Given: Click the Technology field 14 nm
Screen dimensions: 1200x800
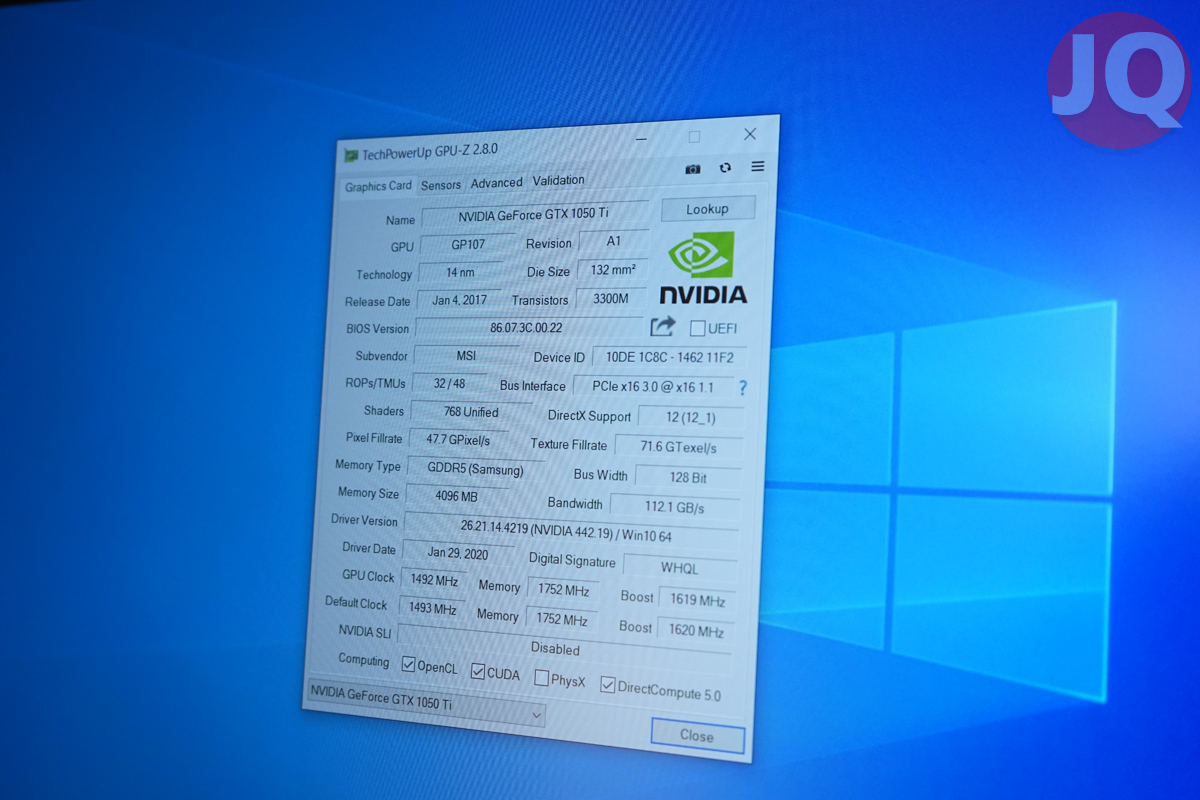Looking at the screenshot, I should pyautogui.click(x=461, y=273).
